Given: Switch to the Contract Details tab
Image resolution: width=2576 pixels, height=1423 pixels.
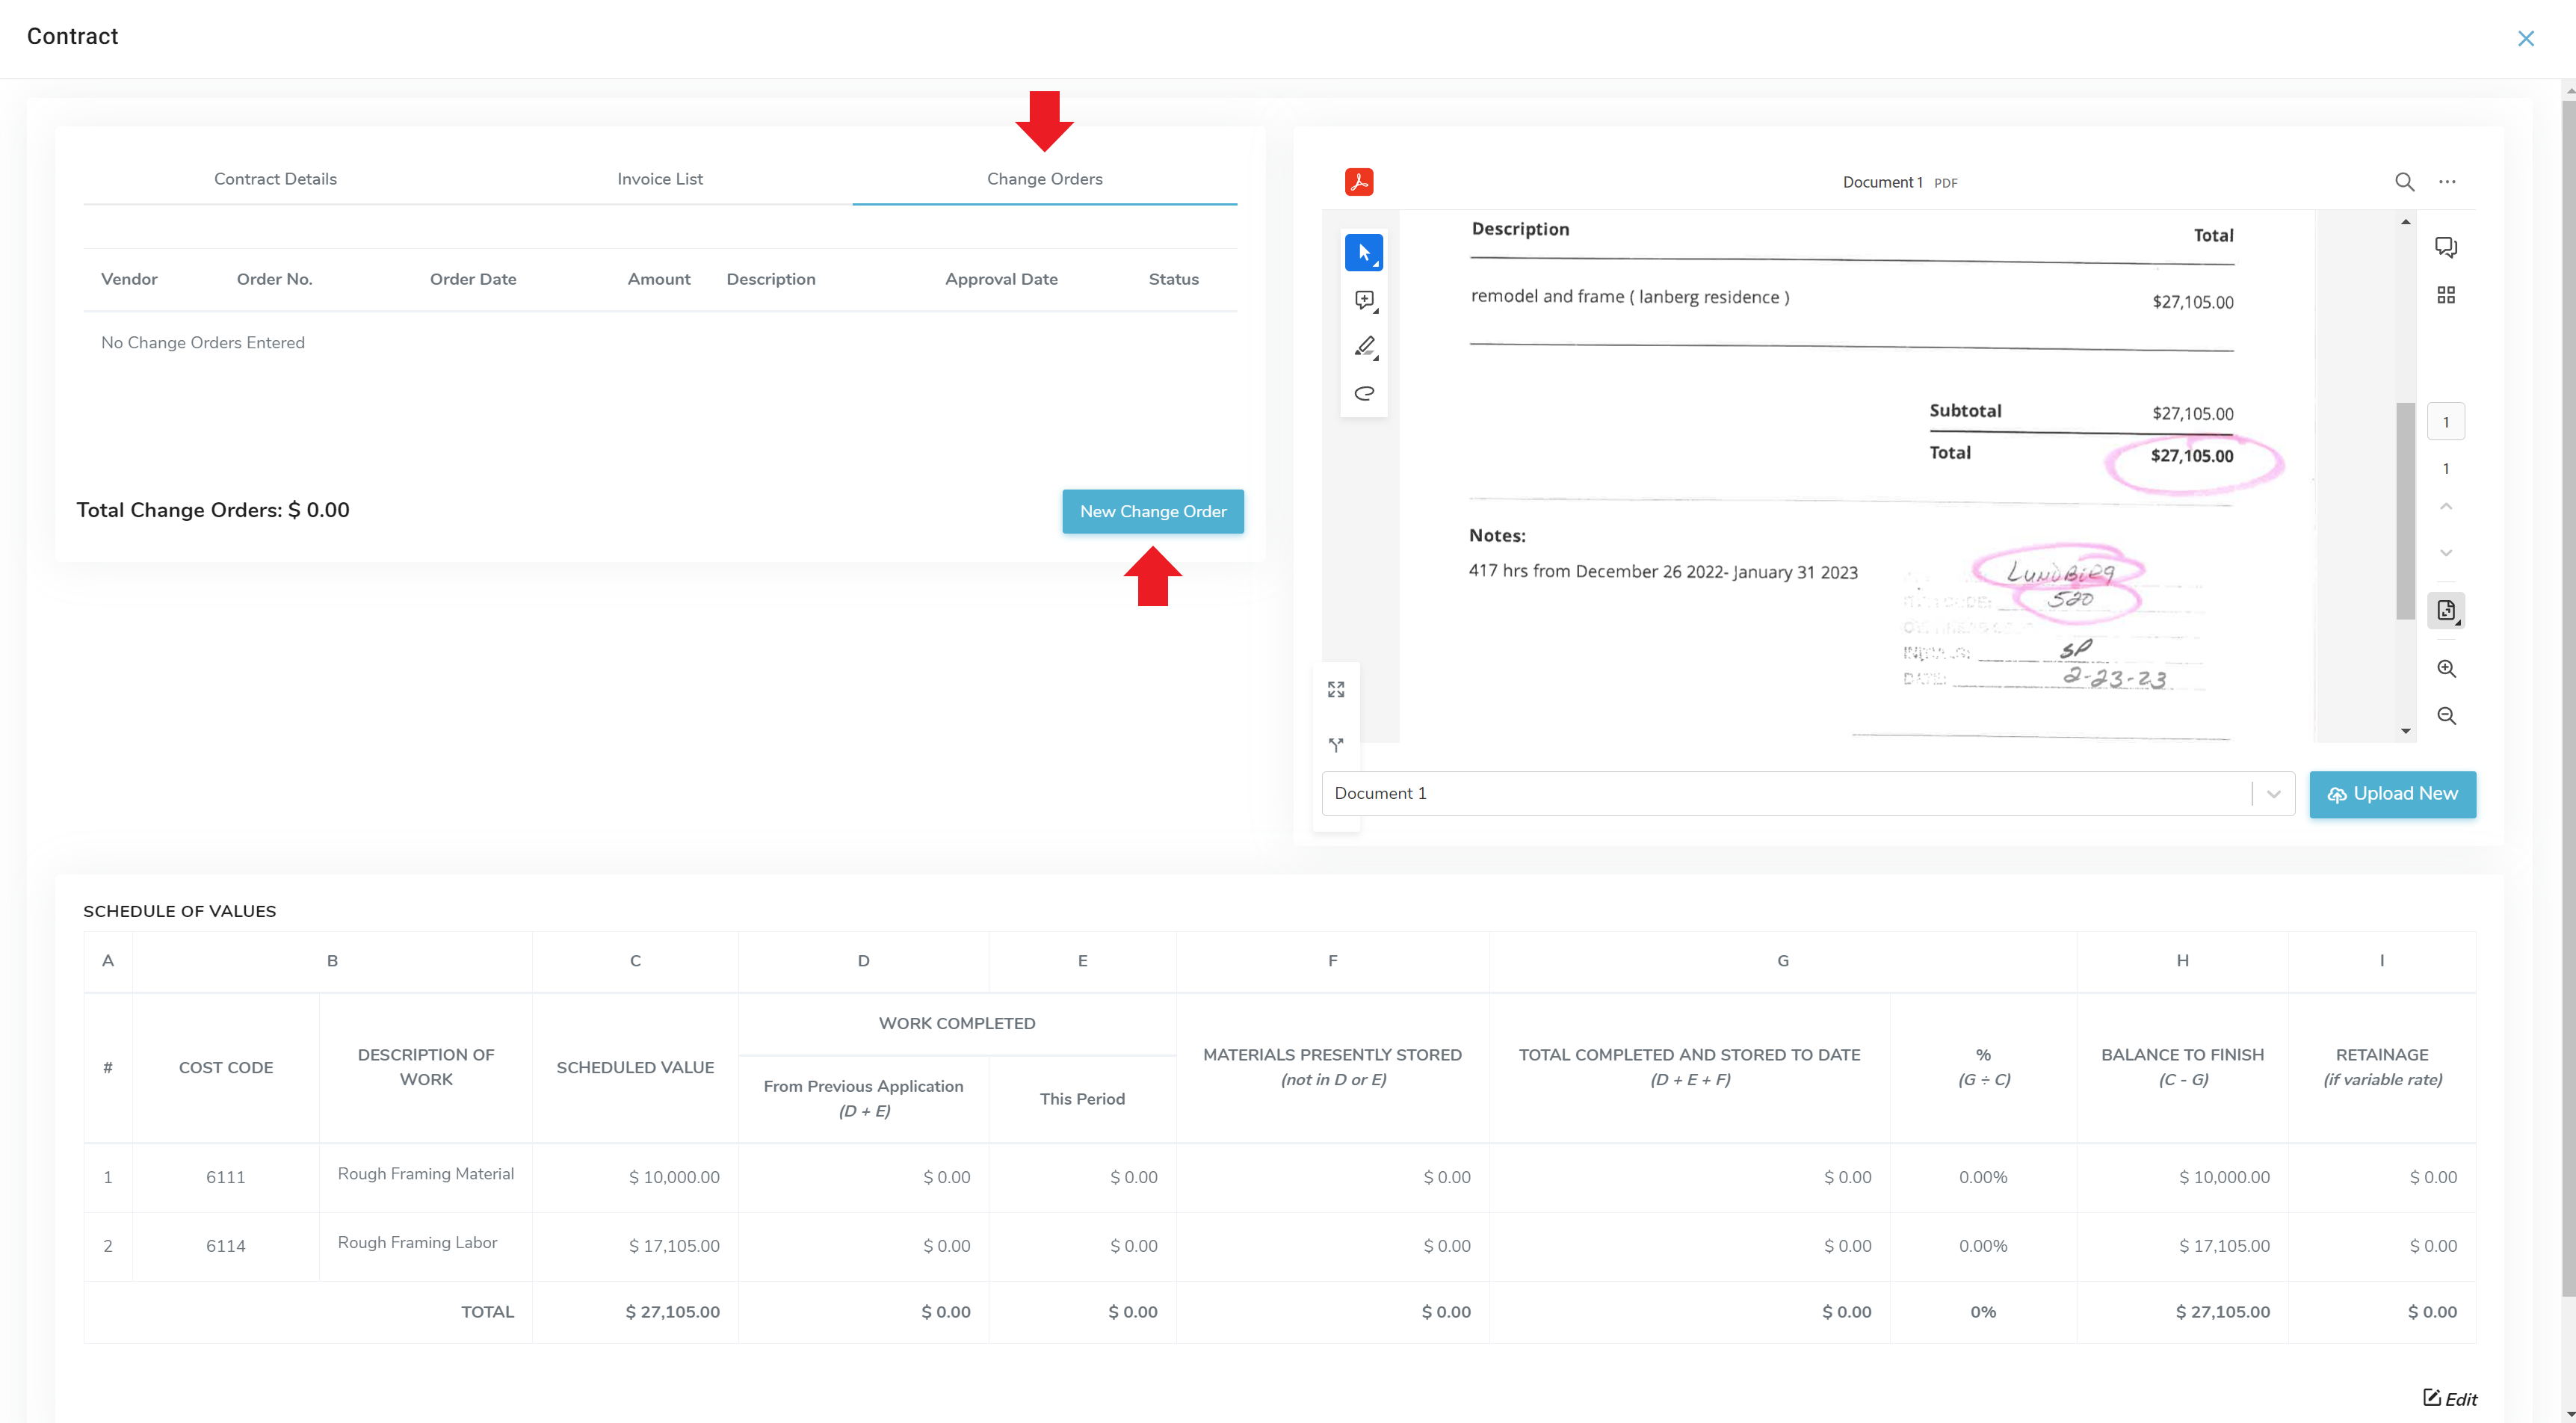Looking at the screenshot, I should pyautogui.click(x=275, y=179).
